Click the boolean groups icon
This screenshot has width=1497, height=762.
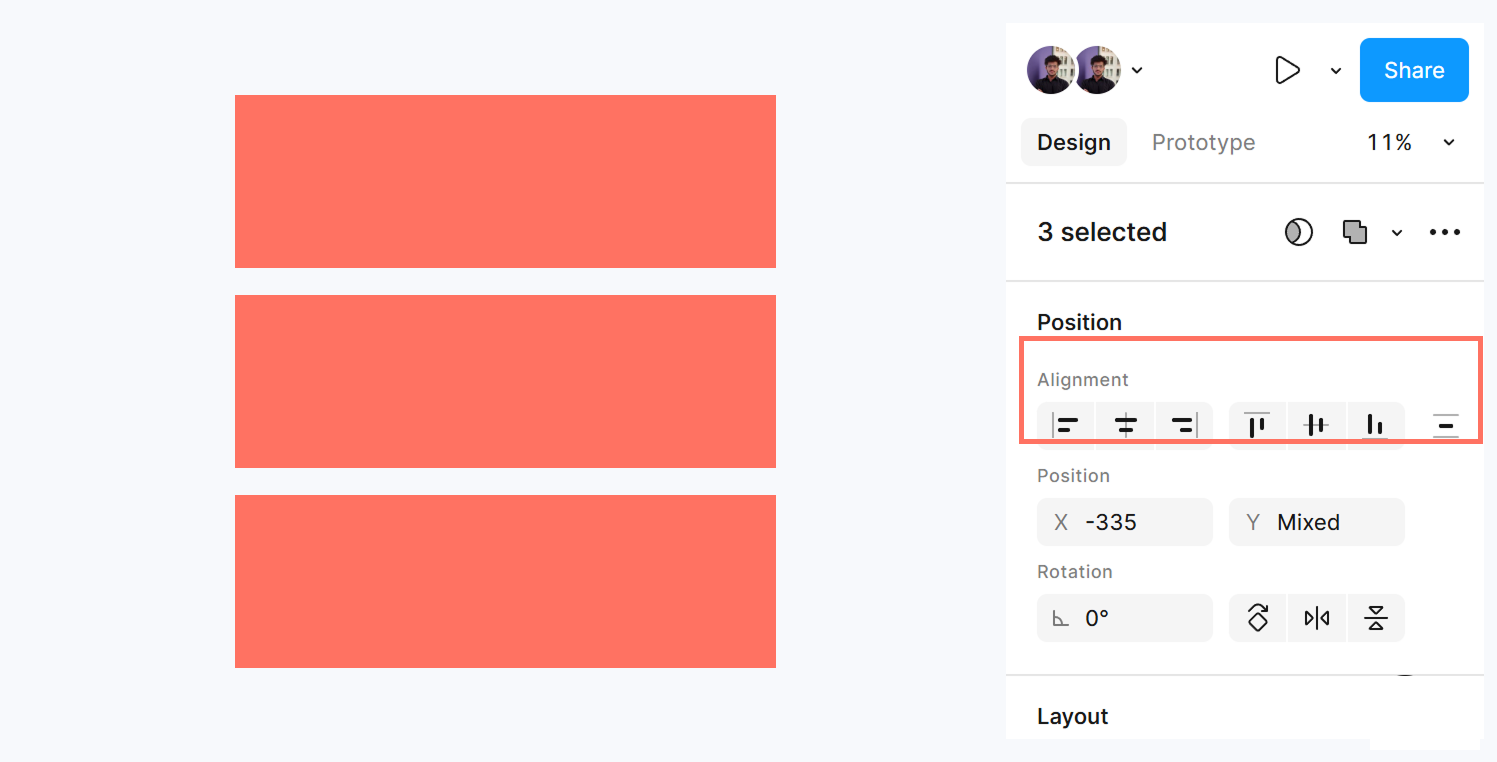pos(1355,232)
